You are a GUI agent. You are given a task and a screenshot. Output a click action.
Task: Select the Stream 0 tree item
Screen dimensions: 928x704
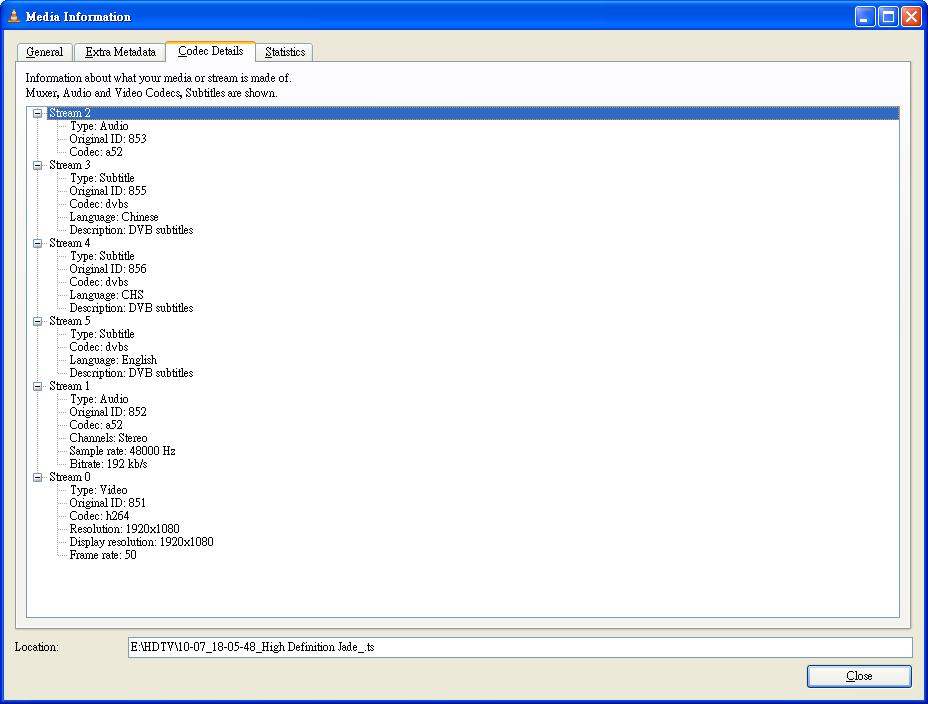(x=70, y=477)
